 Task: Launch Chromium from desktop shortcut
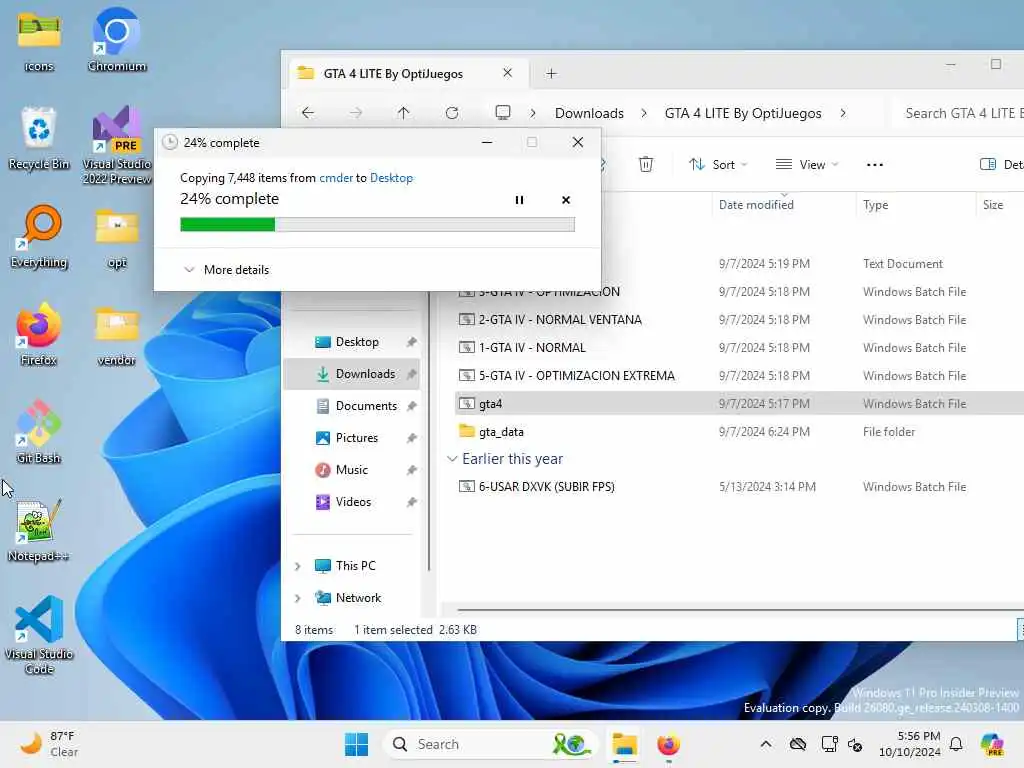117,40
